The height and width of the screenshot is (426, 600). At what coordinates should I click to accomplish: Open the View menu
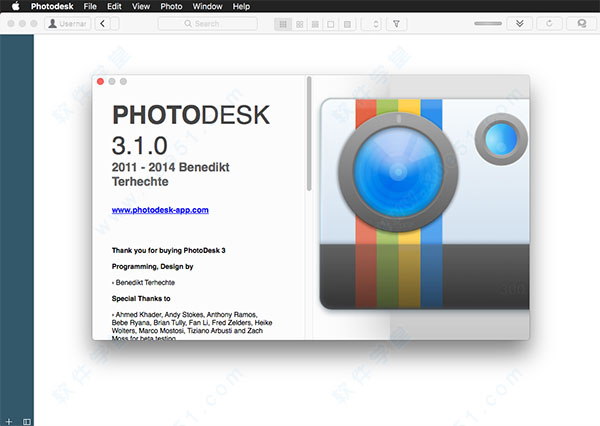141,7
